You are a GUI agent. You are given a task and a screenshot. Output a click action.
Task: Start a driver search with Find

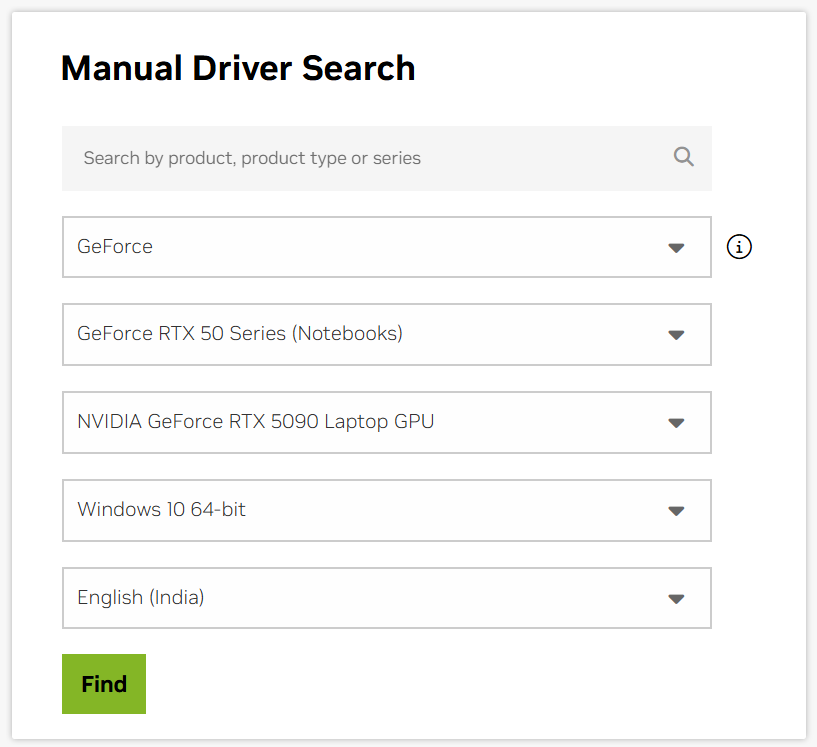coord(103,684)
